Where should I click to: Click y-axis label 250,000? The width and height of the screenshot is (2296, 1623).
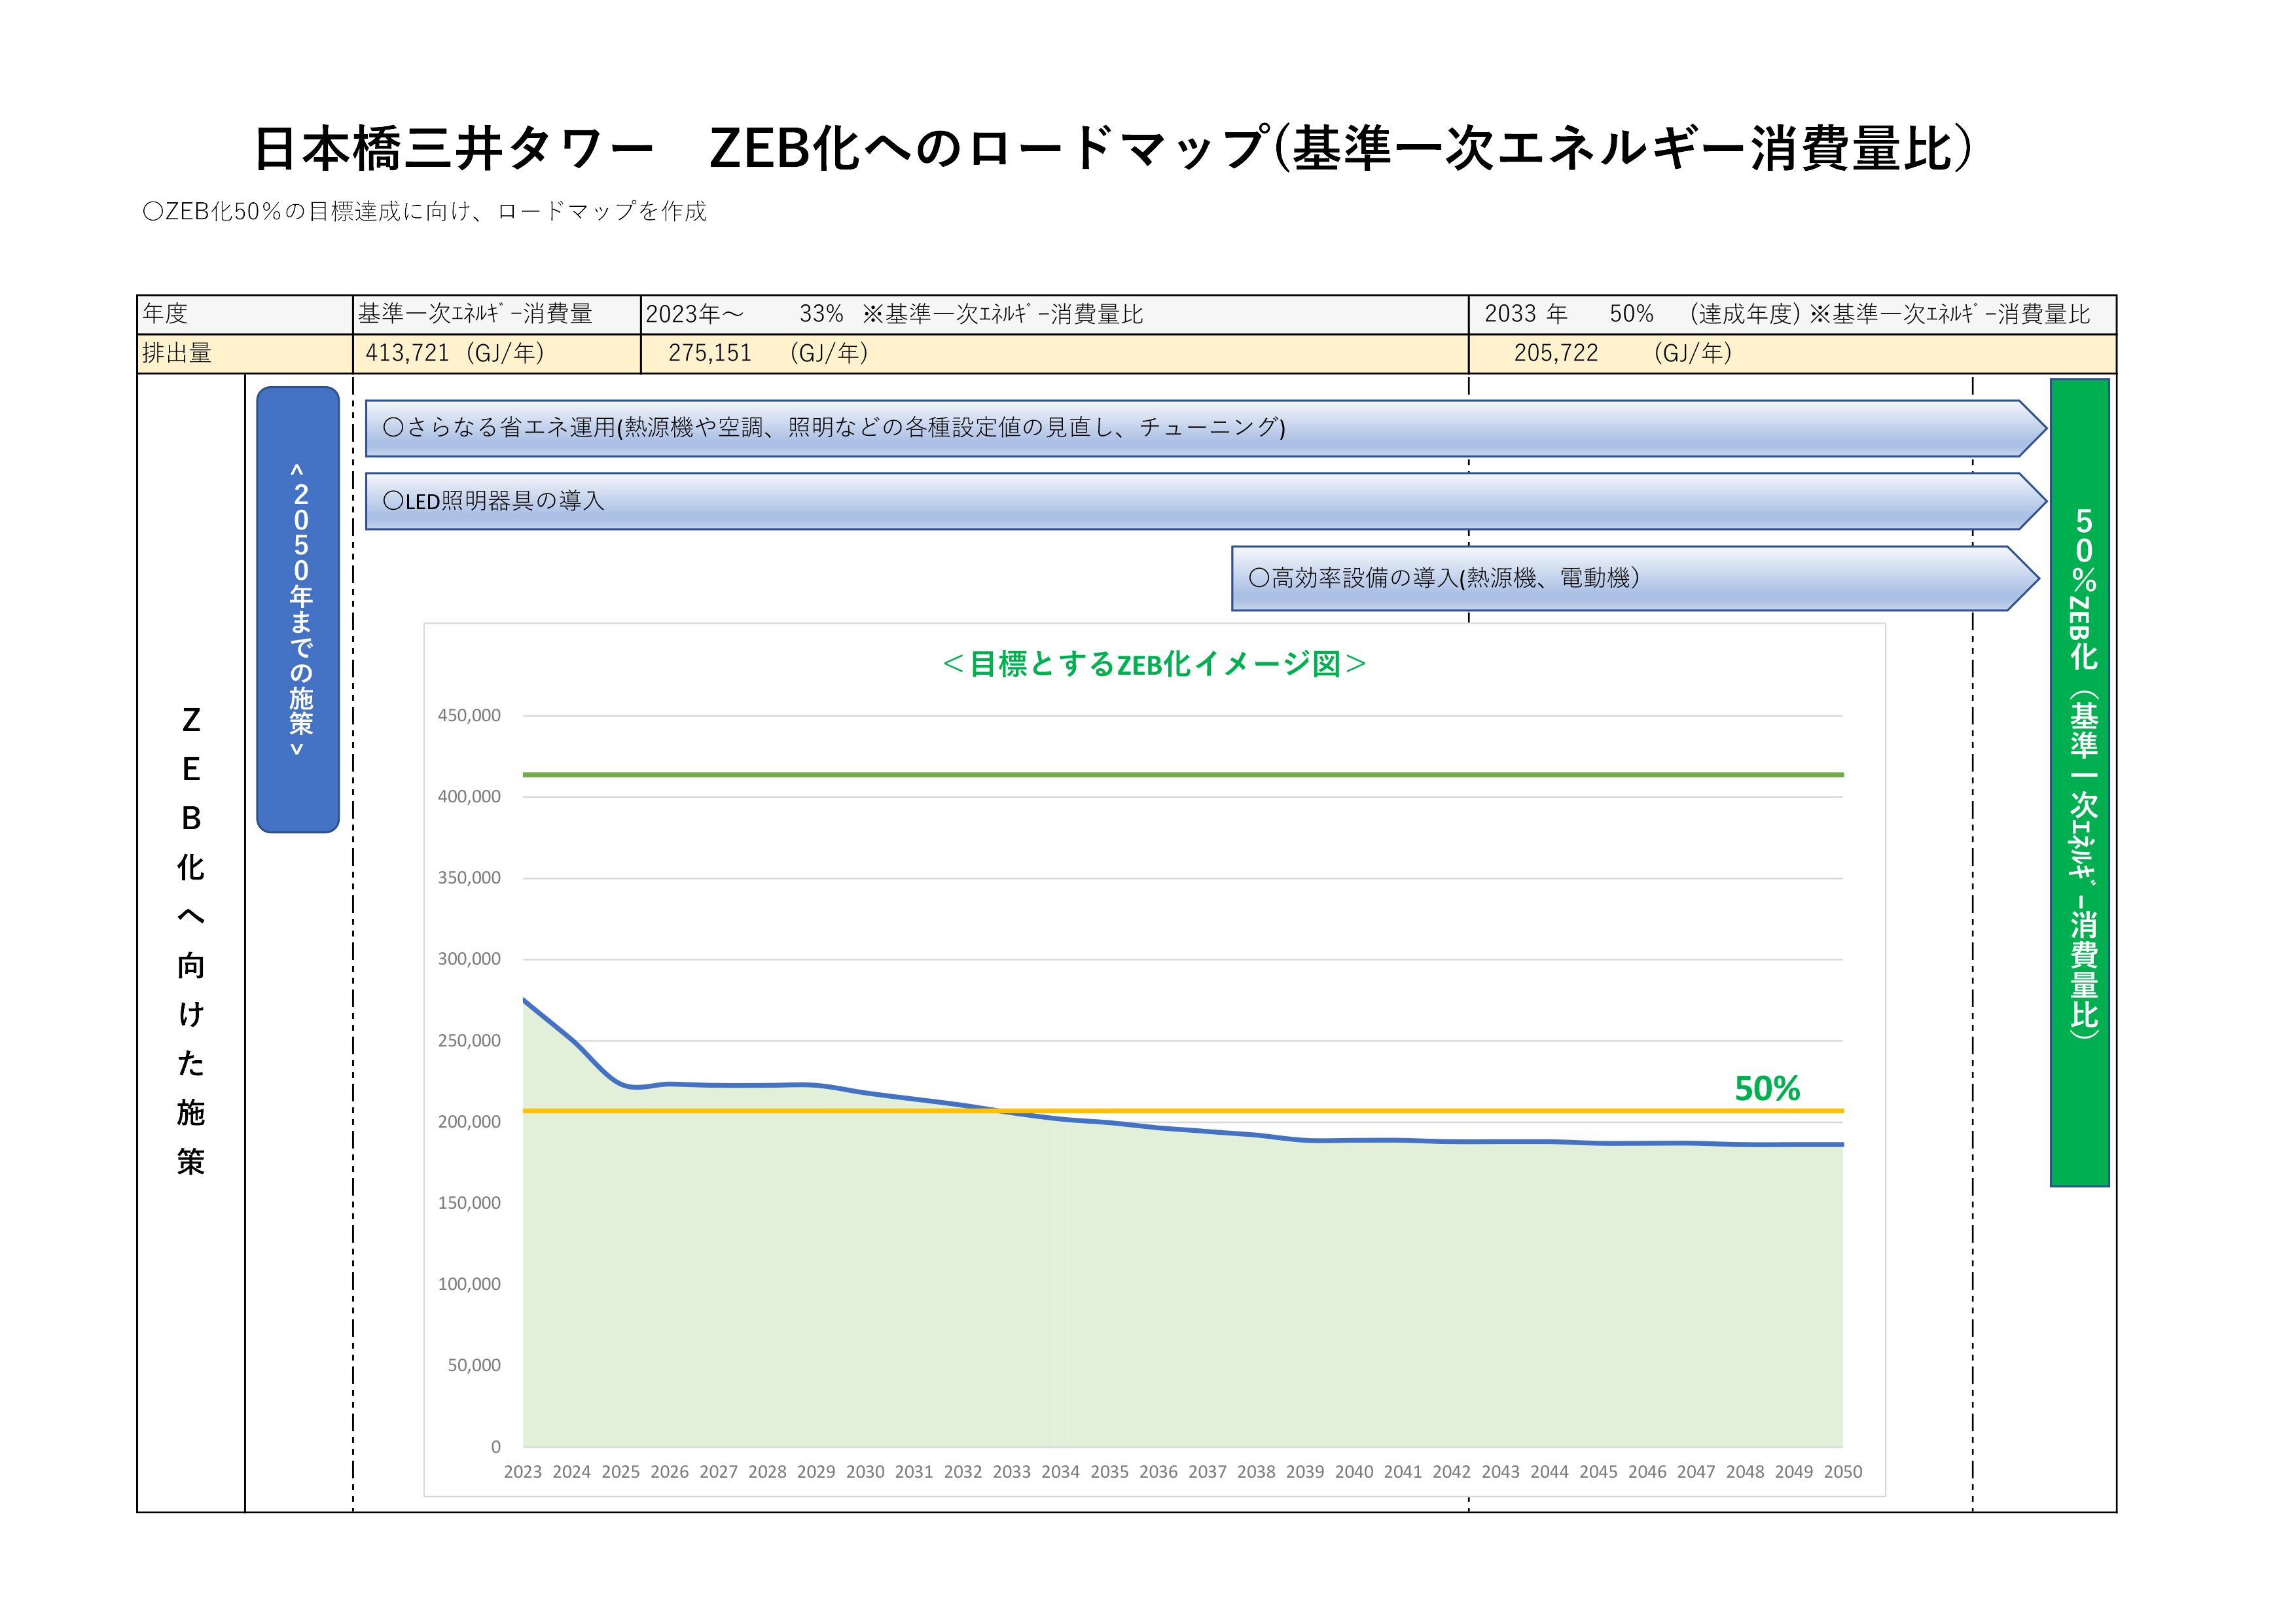tap(469, 1040)
